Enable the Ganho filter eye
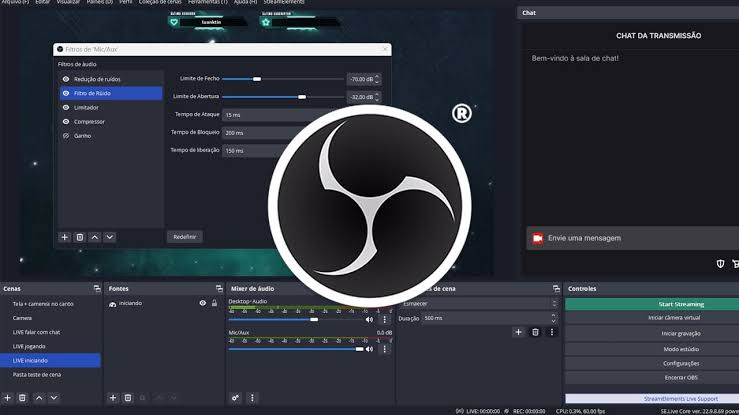The image size is (739, 415). tap(66, 136)
